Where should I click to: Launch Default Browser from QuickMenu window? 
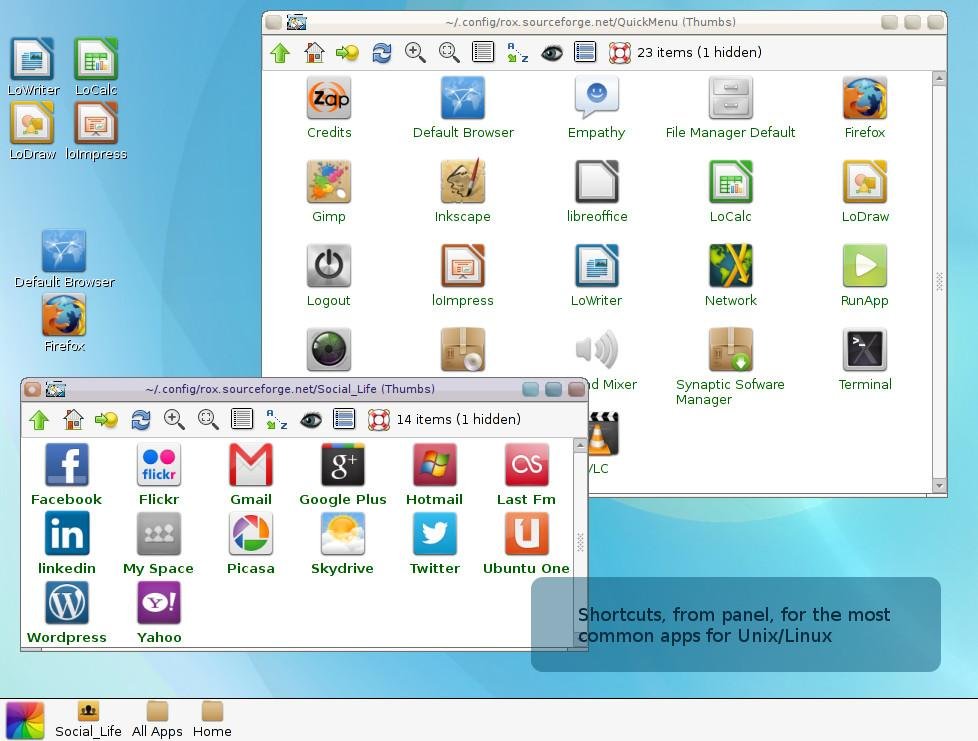click(463, 98)
